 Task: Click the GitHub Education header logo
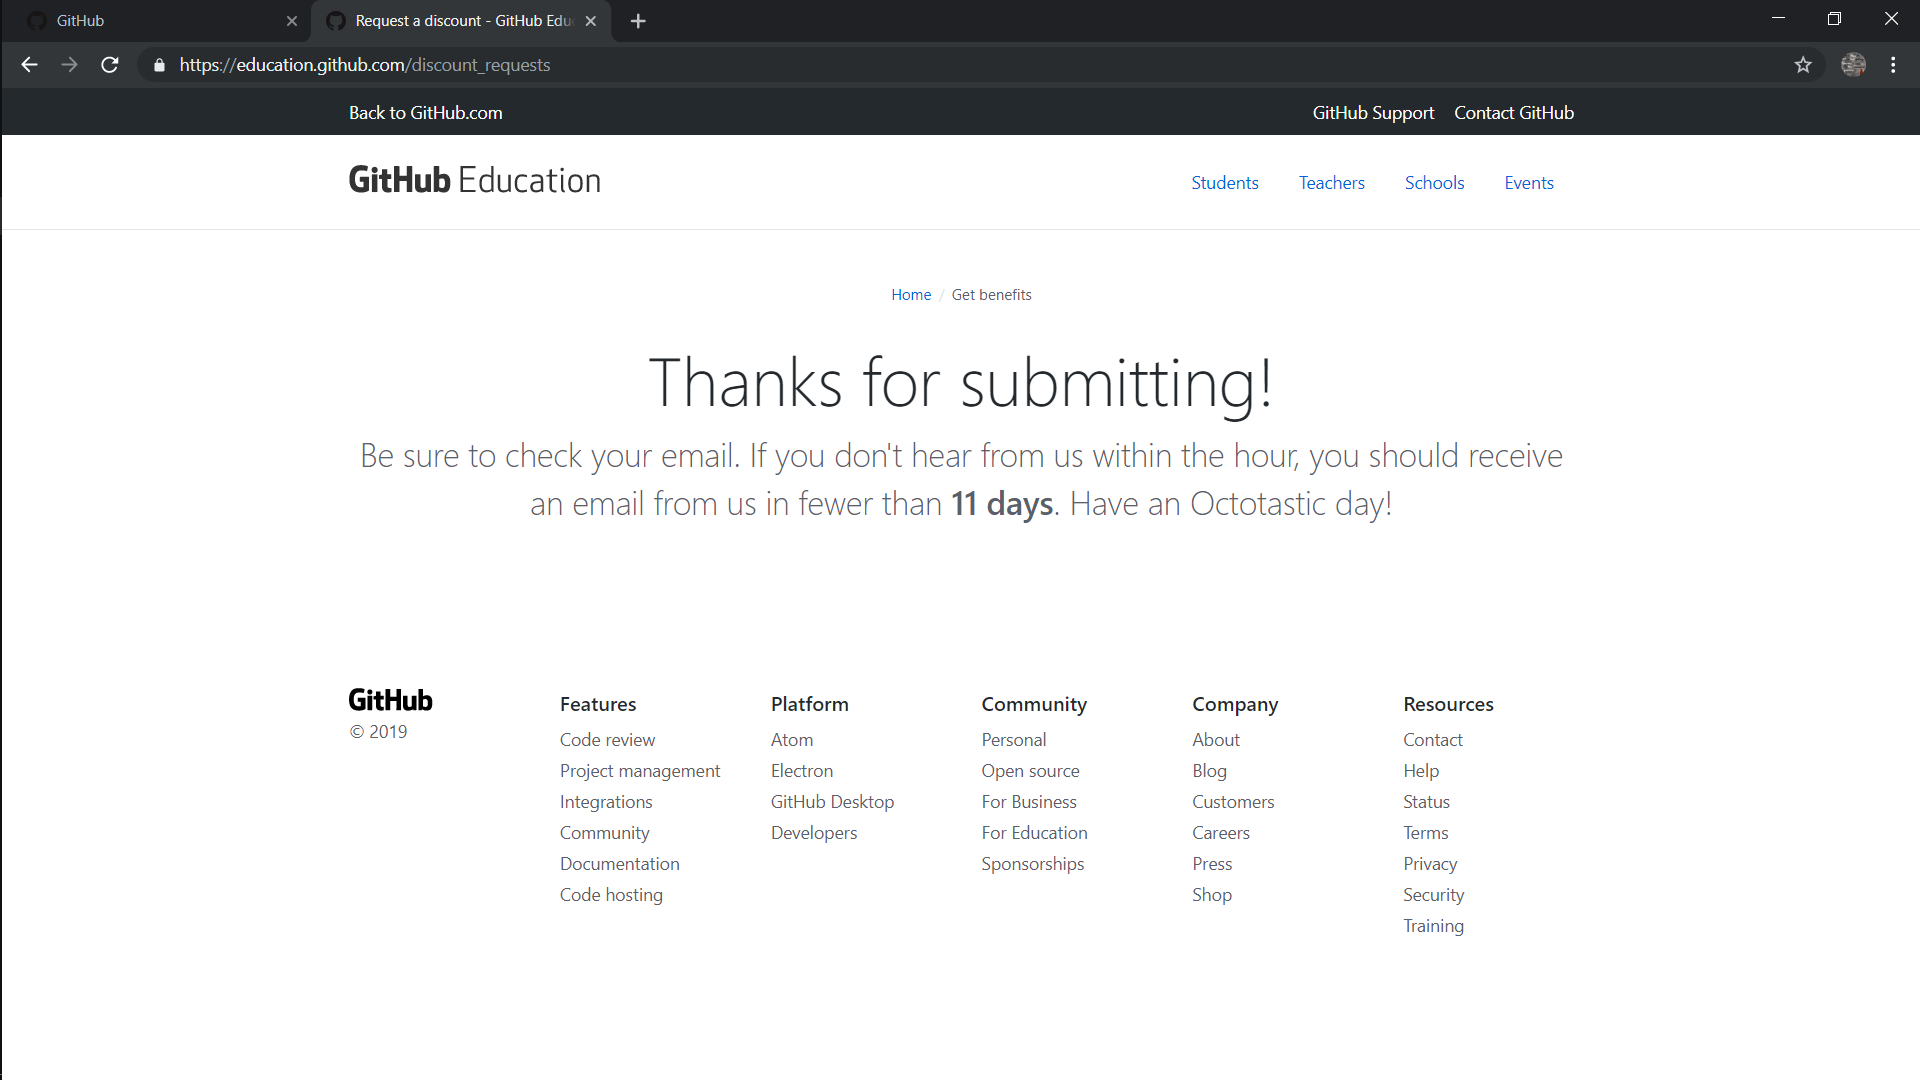click(x=474, y=181)
